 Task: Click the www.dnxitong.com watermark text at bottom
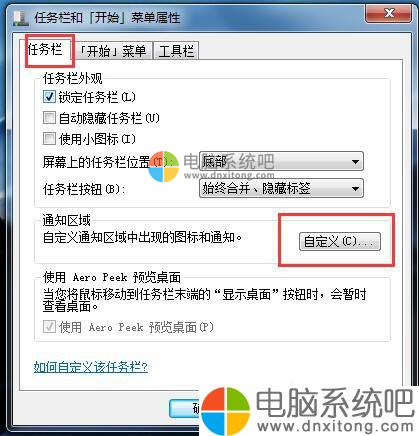point(335,426)
